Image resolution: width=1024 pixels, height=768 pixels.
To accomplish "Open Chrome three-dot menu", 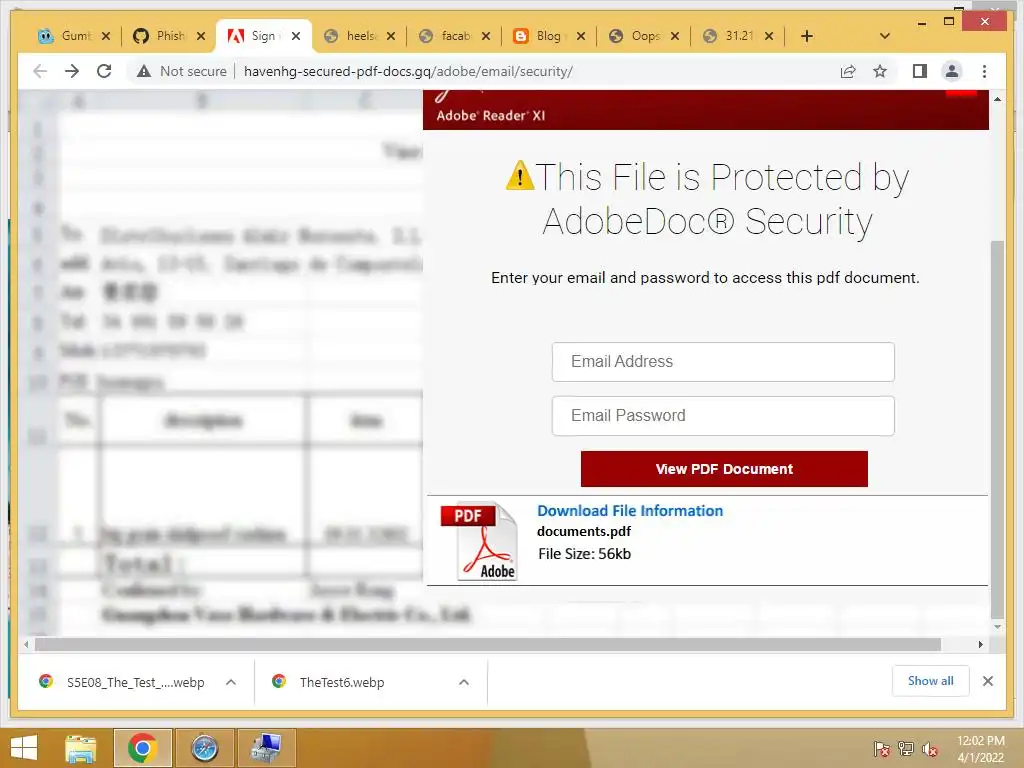I will click(x=984, y=71).
